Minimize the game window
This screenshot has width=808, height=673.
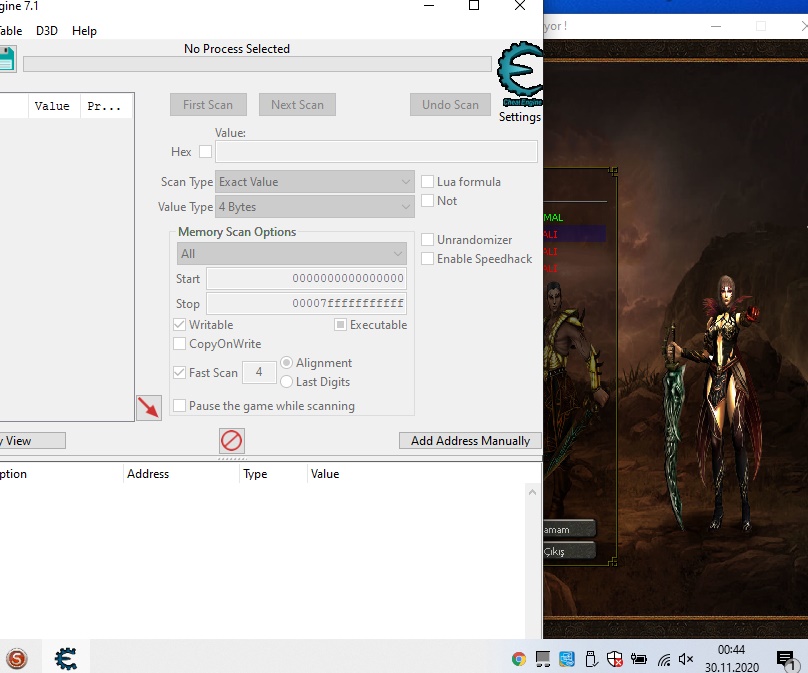click(x=716, y=26)
